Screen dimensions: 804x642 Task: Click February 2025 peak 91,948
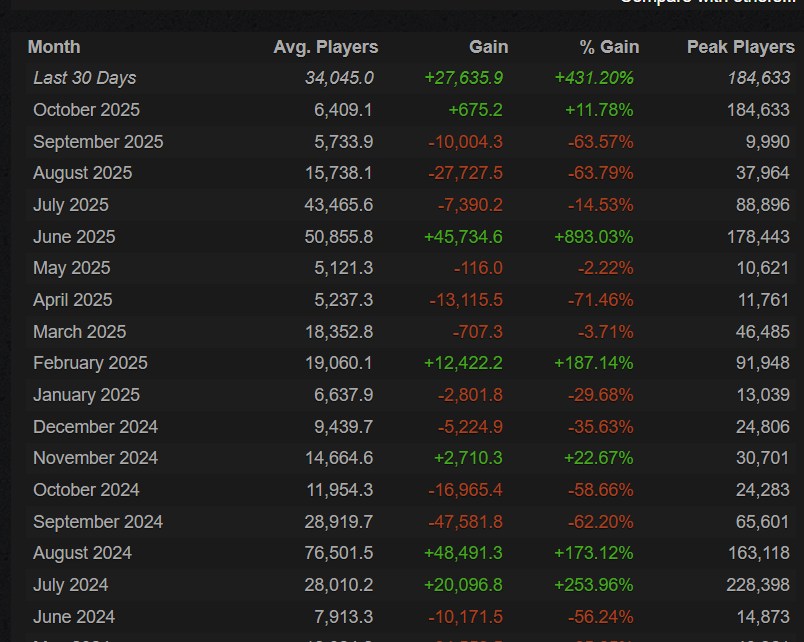tap(762, 363)
